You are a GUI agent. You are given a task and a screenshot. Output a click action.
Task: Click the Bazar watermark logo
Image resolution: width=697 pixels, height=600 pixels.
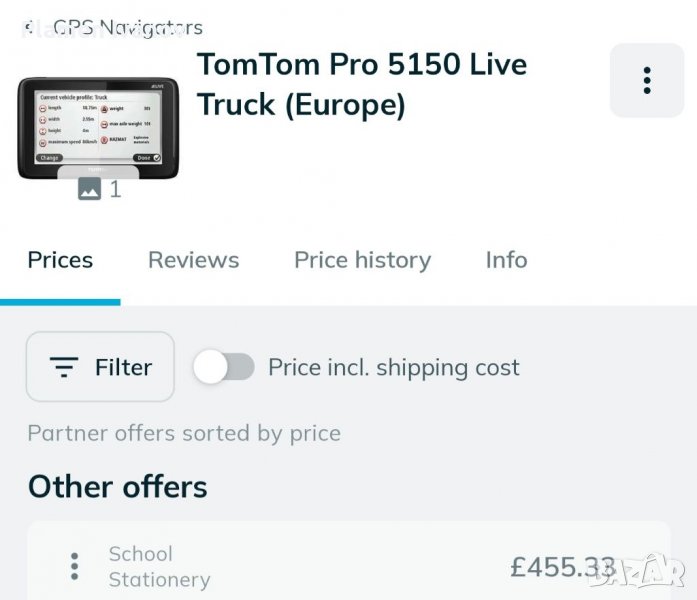point(652,570)
